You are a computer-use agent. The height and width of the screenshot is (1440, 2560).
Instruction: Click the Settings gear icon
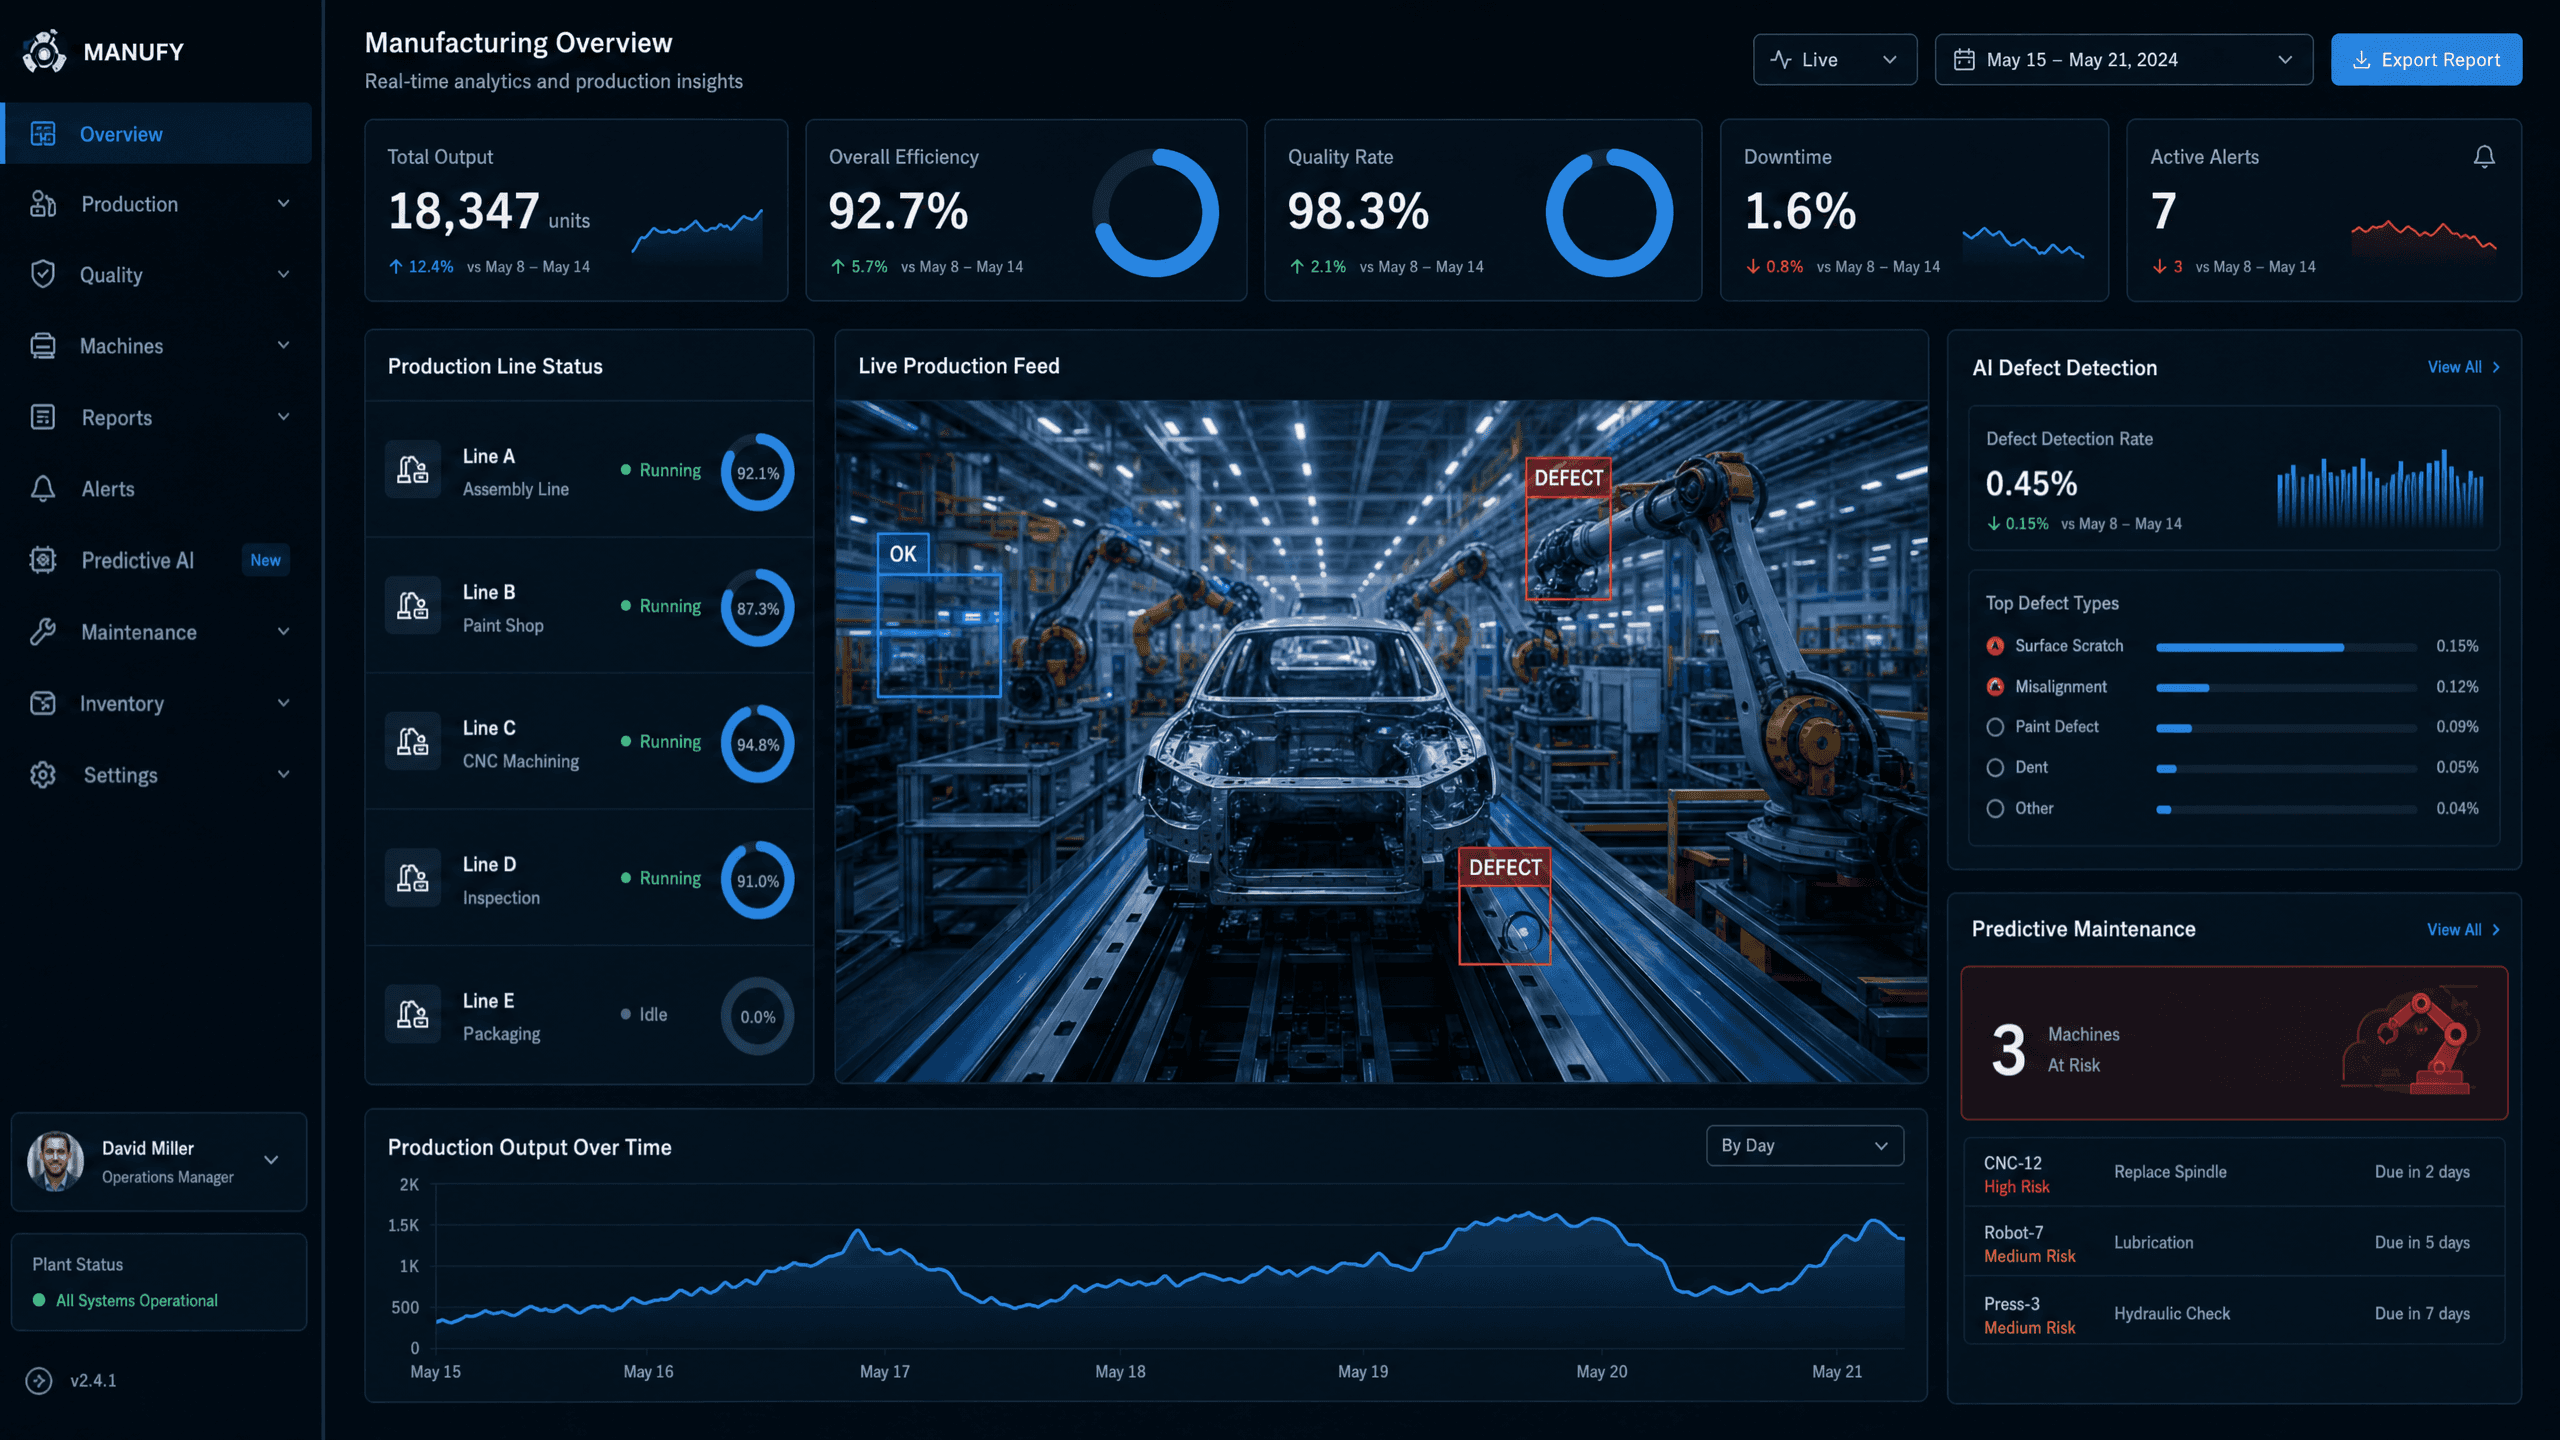[43, 775]
